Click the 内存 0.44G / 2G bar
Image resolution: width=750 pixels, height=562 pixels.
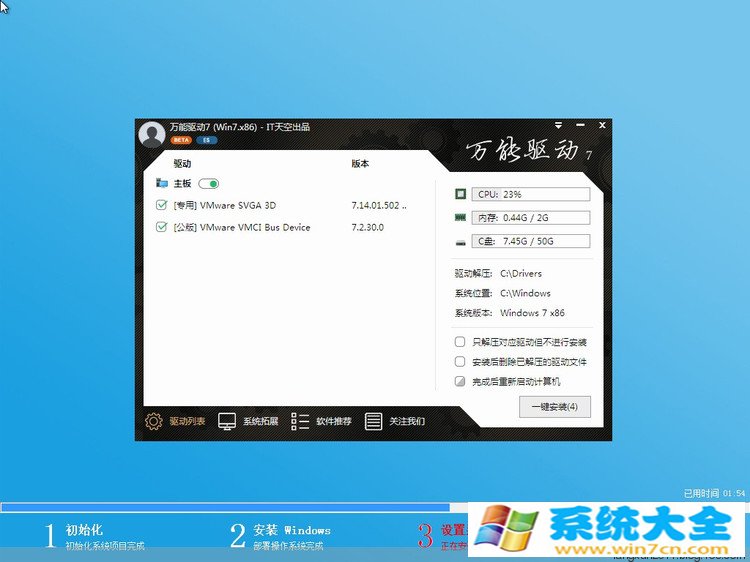[530, 218]
